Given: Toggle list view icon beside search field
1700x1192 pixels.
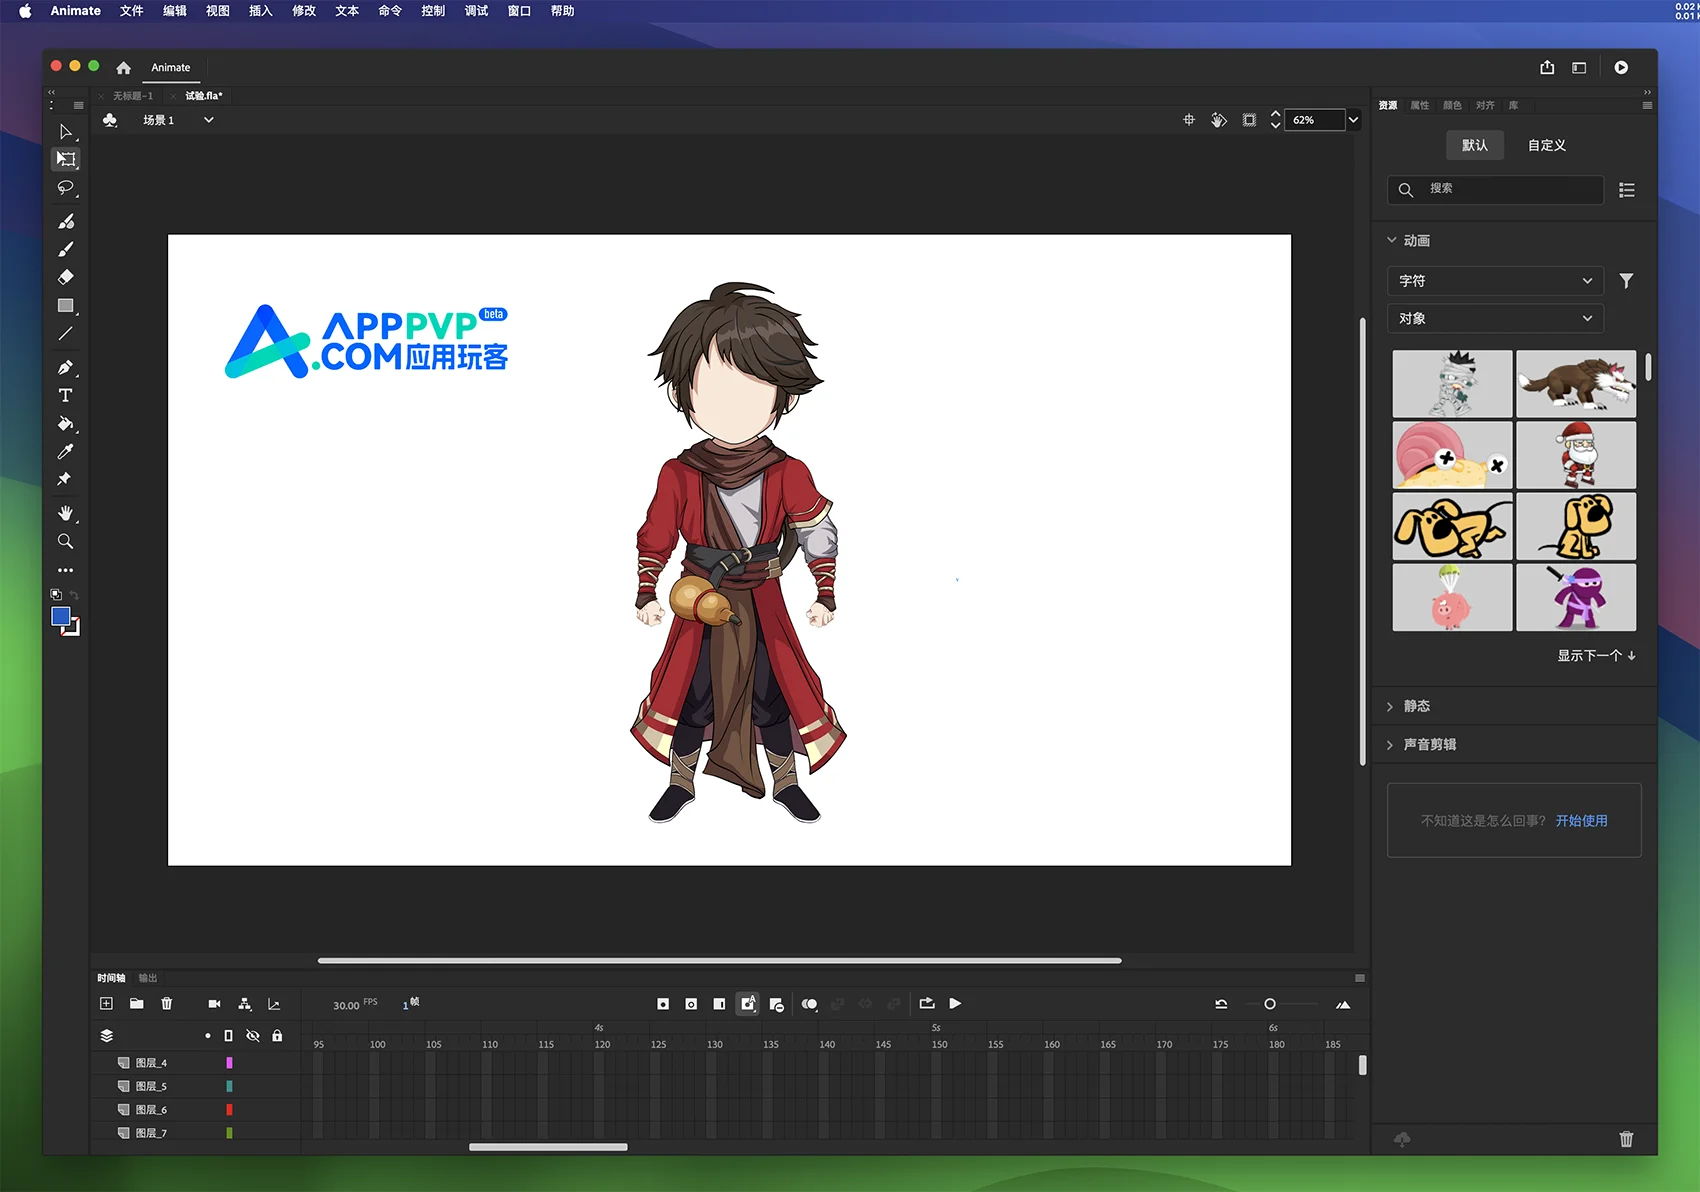Looking at the screenshot, I should click(1627, 190).
